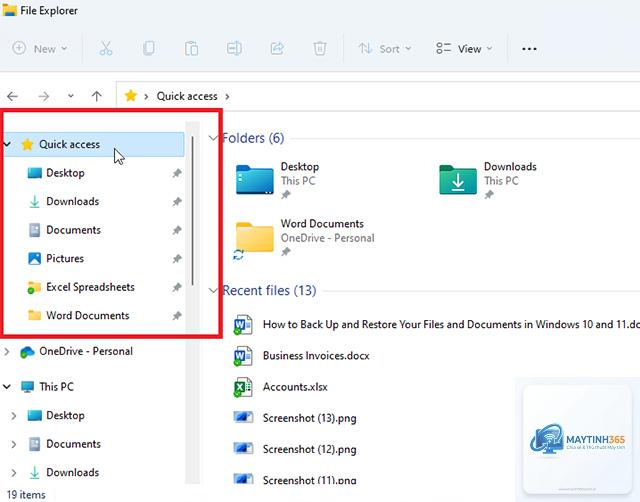The height and width of the screenshot is (502, 640).
Task: Open the Sort dropdown menu
Action: pos(384,49)
